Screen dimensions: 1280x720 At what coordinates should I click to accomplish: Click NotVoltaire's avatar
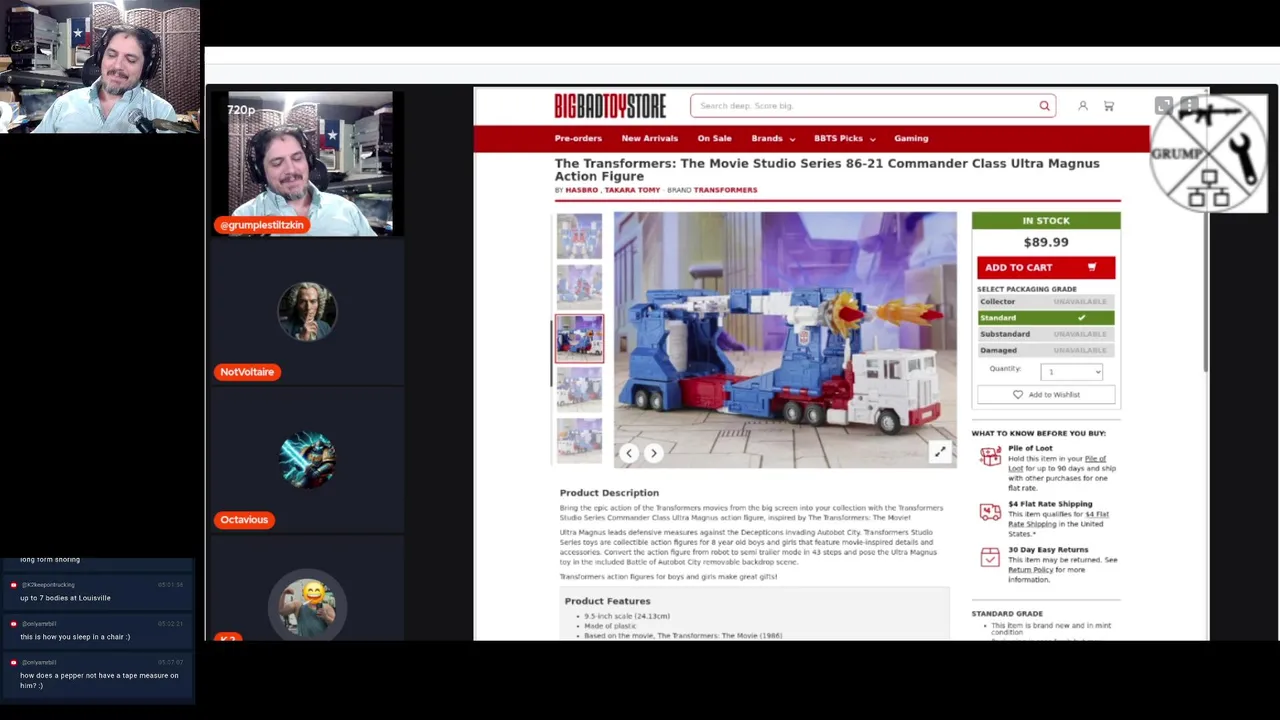(x=307, y=312)
